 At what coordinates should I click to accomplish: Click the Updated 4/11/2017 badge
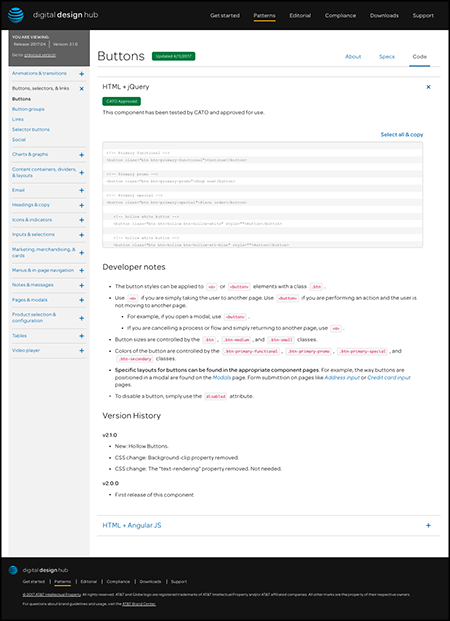174,56
